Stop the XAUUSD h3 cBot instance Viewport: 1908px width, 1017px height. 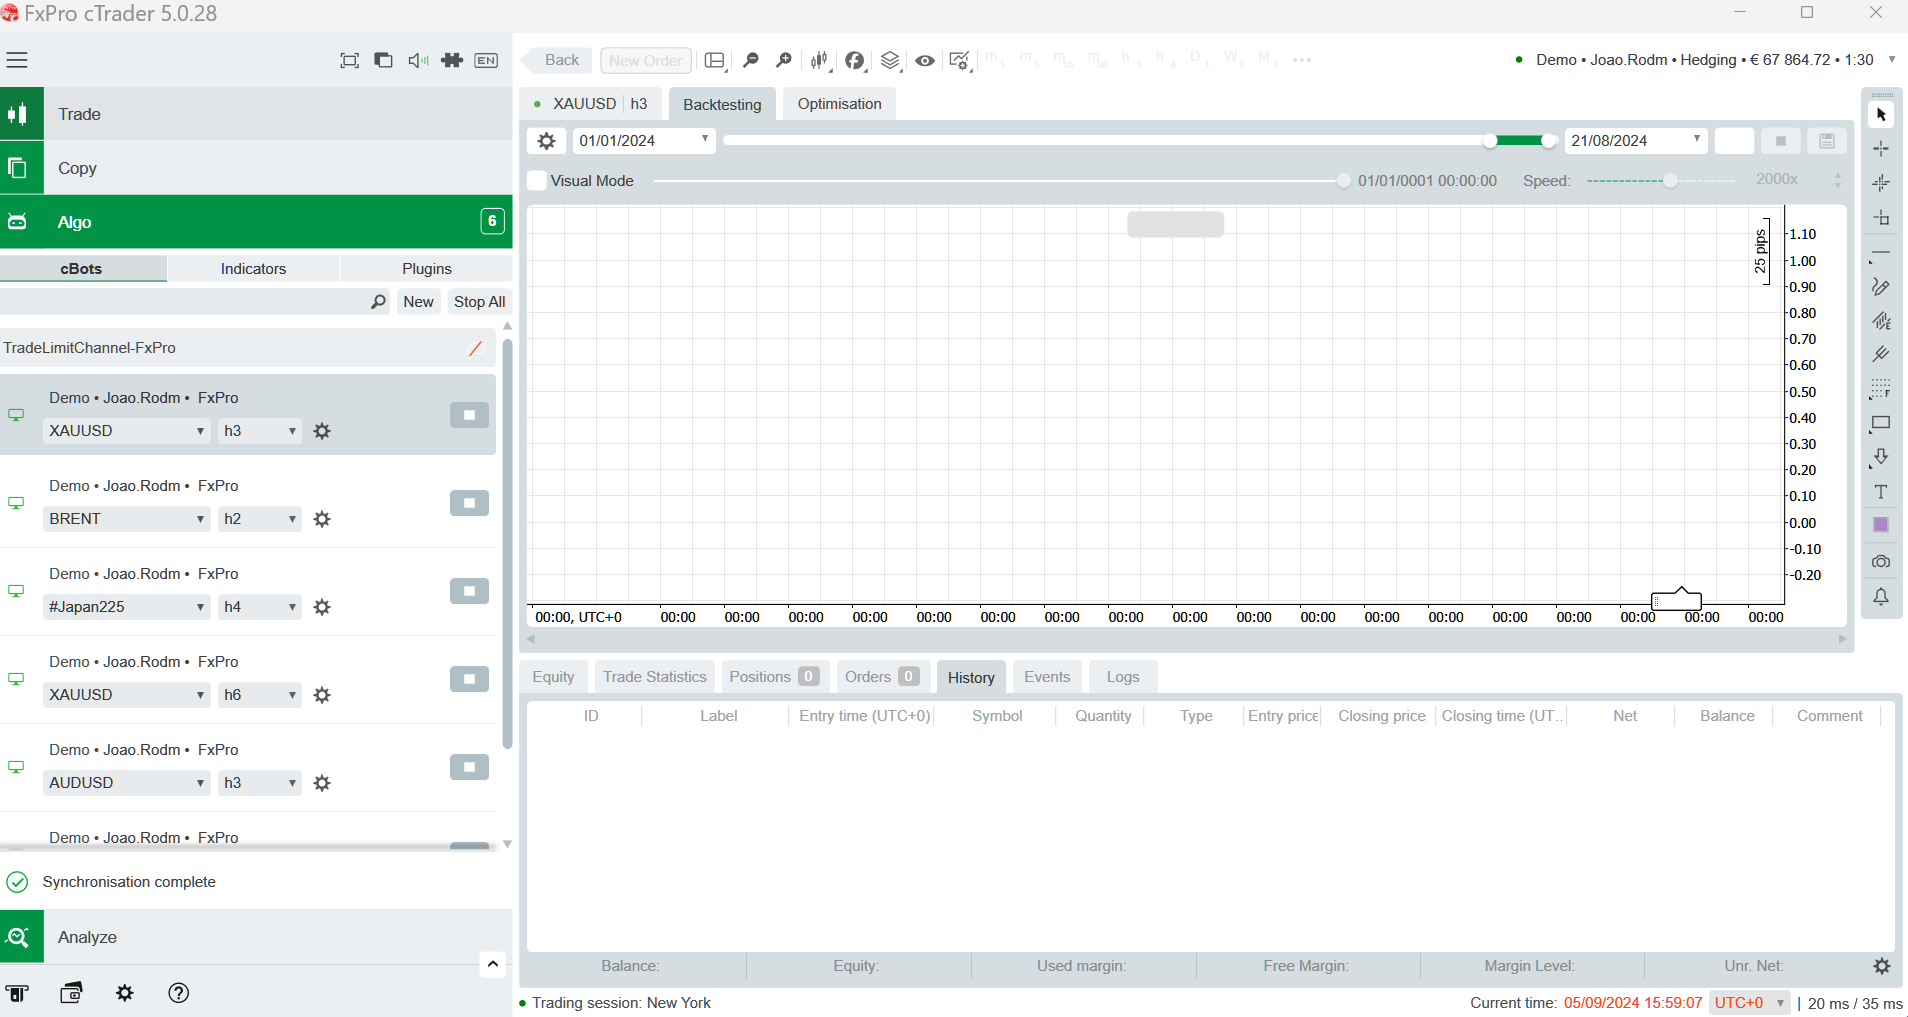point(469,415)
